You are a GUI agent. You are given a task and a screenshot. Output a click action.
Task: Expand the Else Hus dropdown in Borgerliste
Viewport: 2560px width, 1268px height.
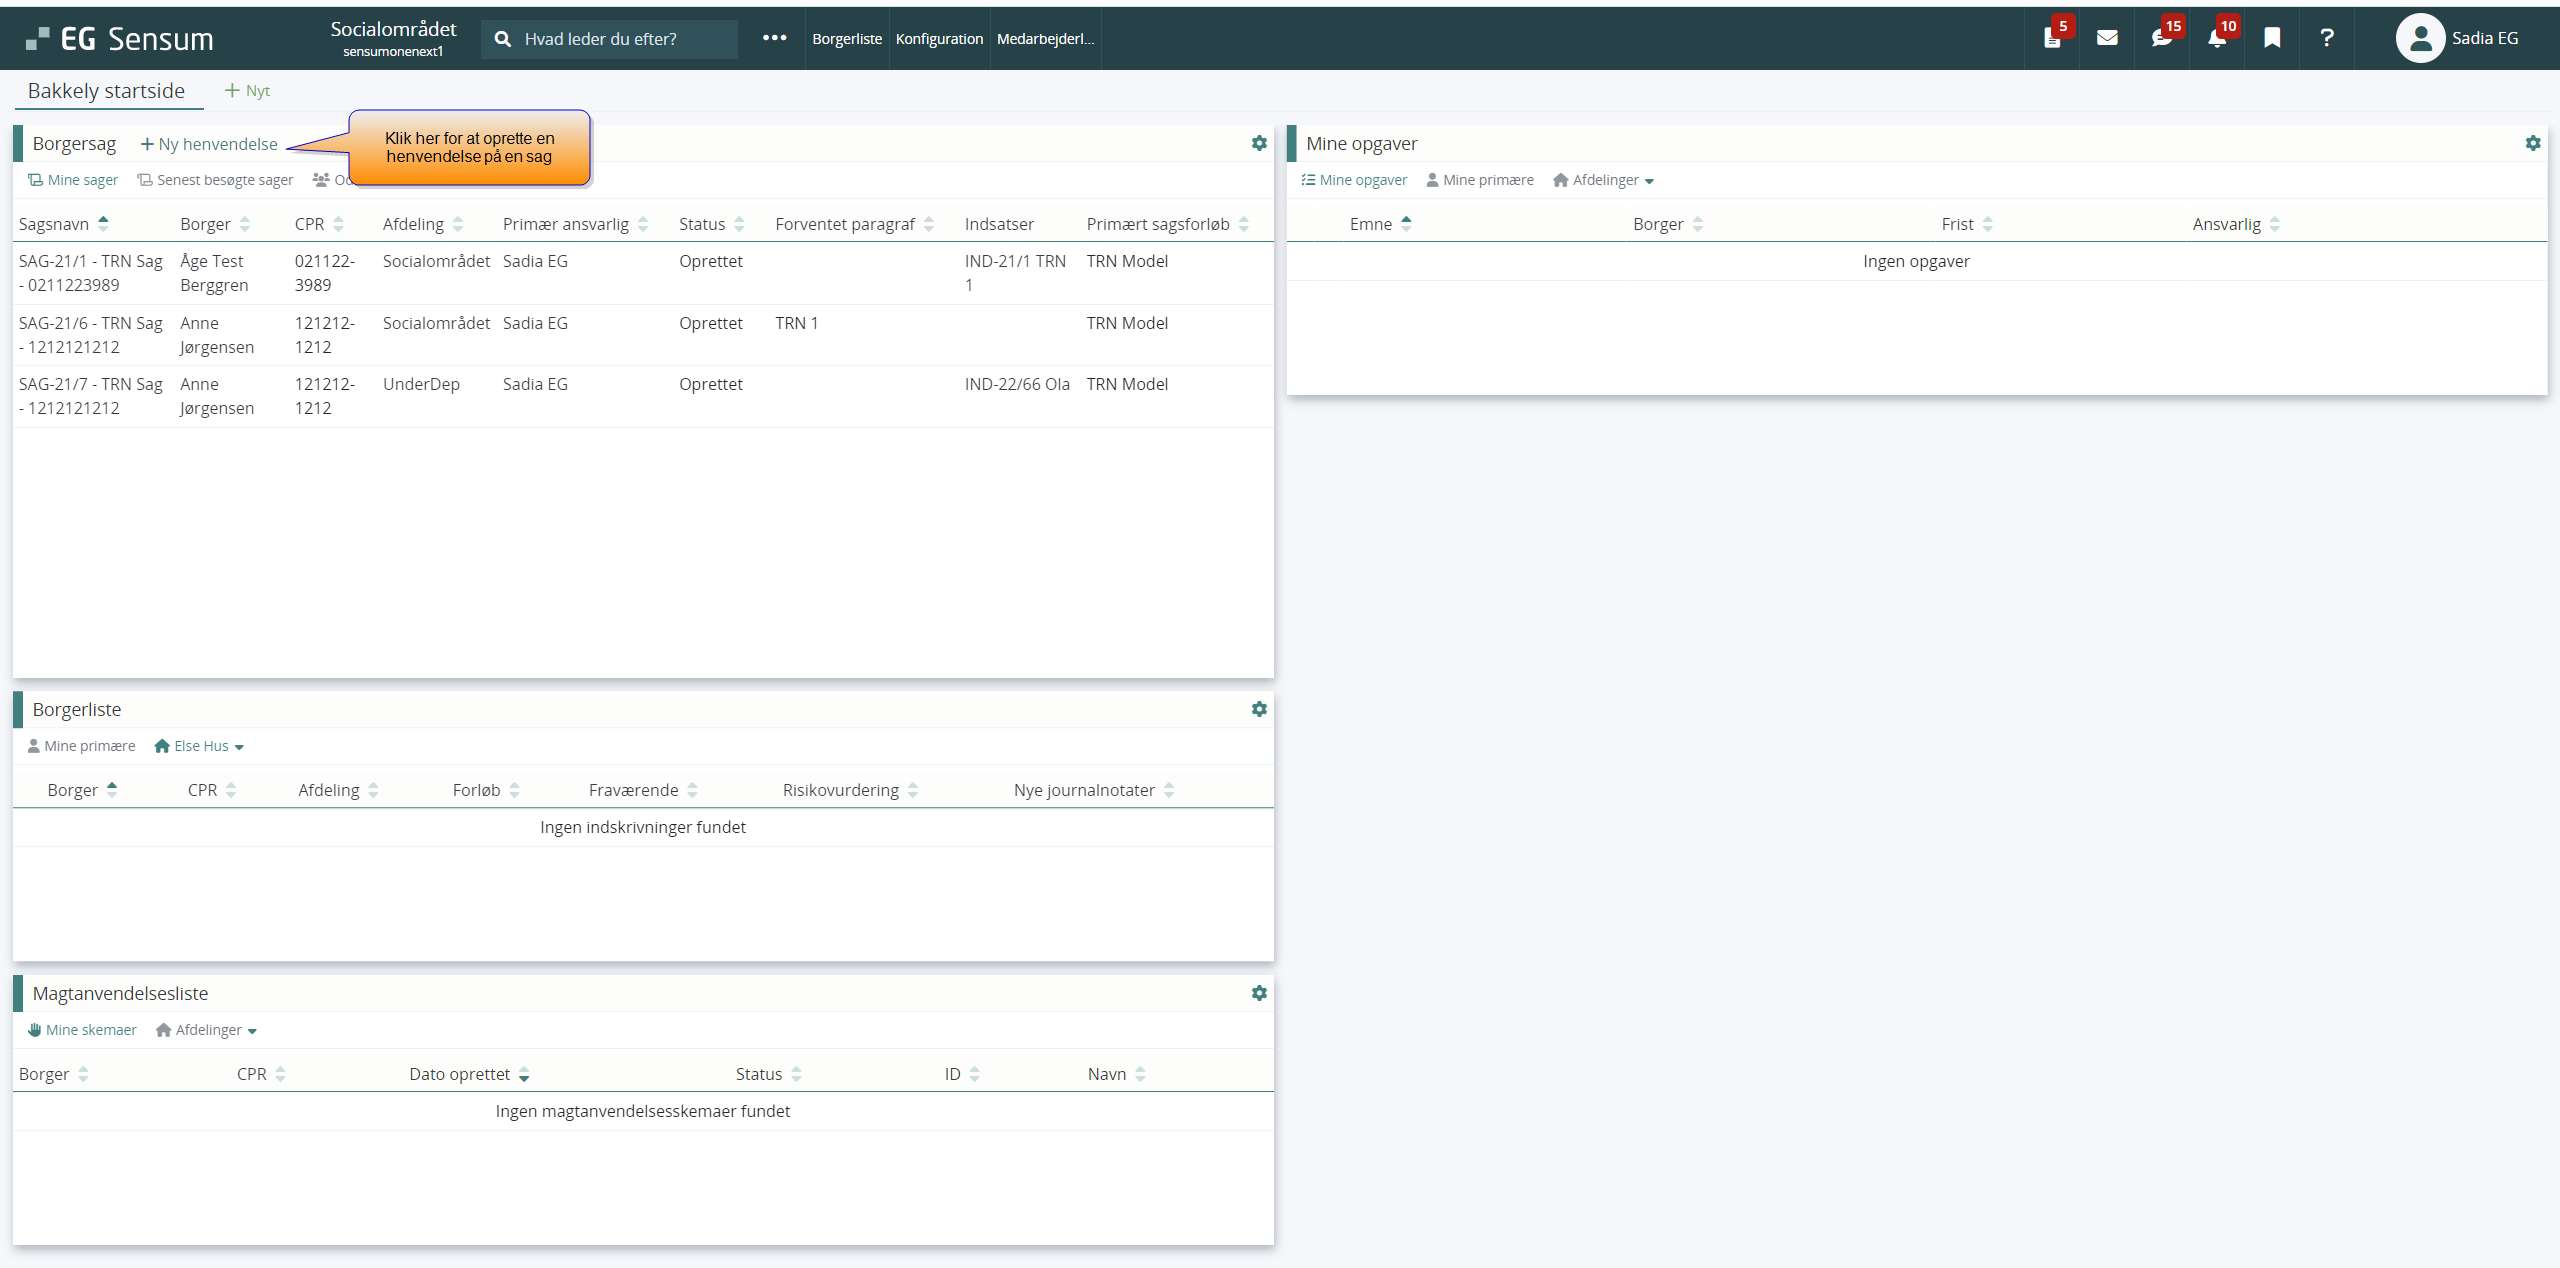click(x=199, y=746)
